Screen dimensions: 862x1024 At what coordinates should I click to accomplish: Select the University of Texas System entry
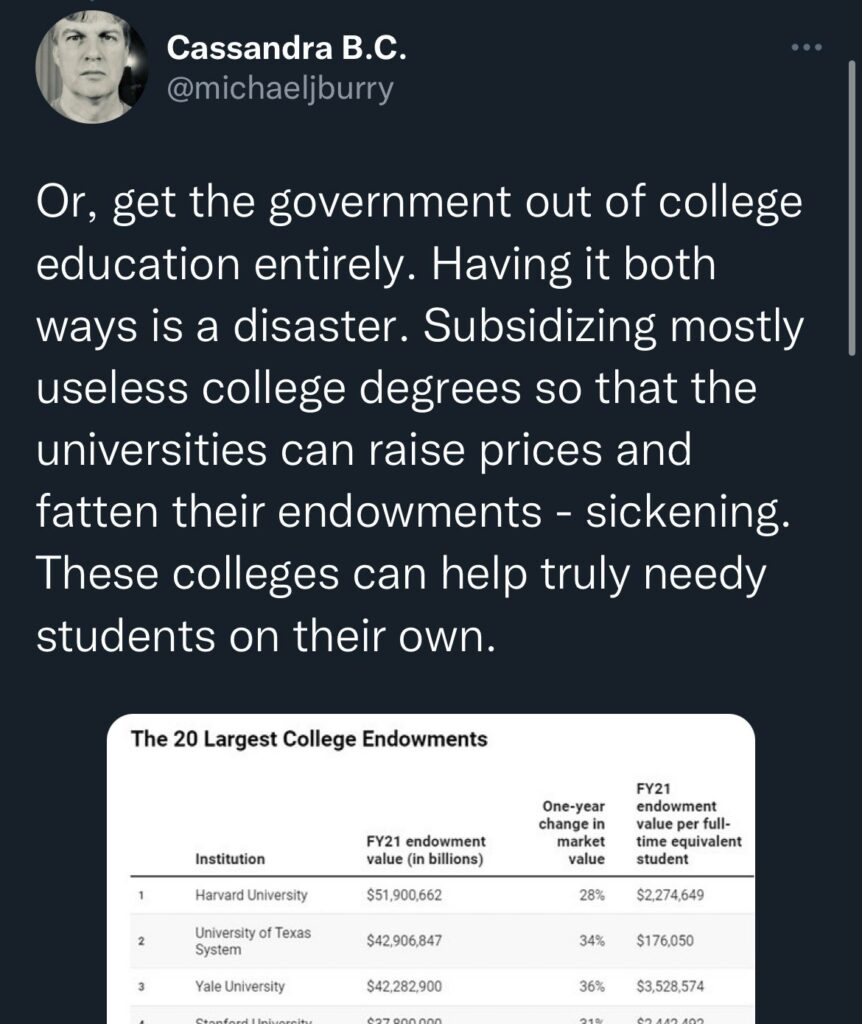pos(253,941)
